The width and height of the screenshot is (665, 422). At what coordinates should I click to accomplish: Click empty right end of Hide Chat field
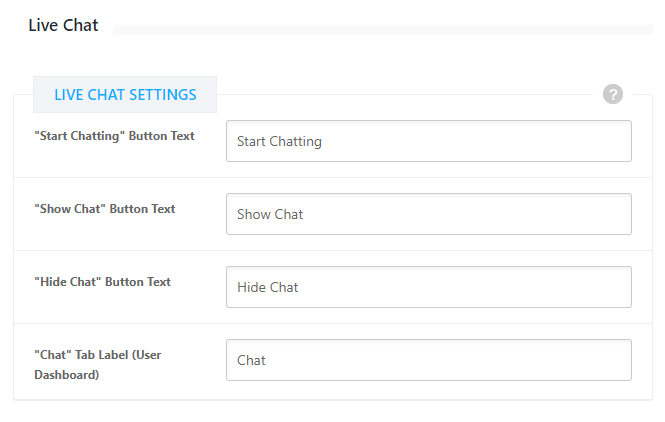(590, 287)
